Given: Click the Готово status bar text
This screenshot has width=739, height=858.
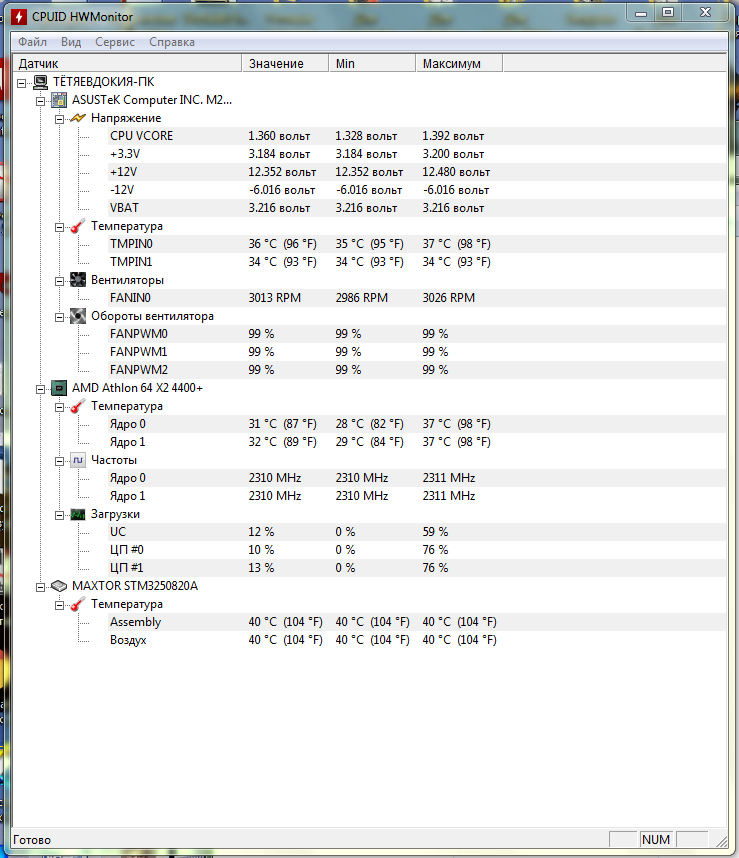Looking at the screenshot, I should (32, 840).
